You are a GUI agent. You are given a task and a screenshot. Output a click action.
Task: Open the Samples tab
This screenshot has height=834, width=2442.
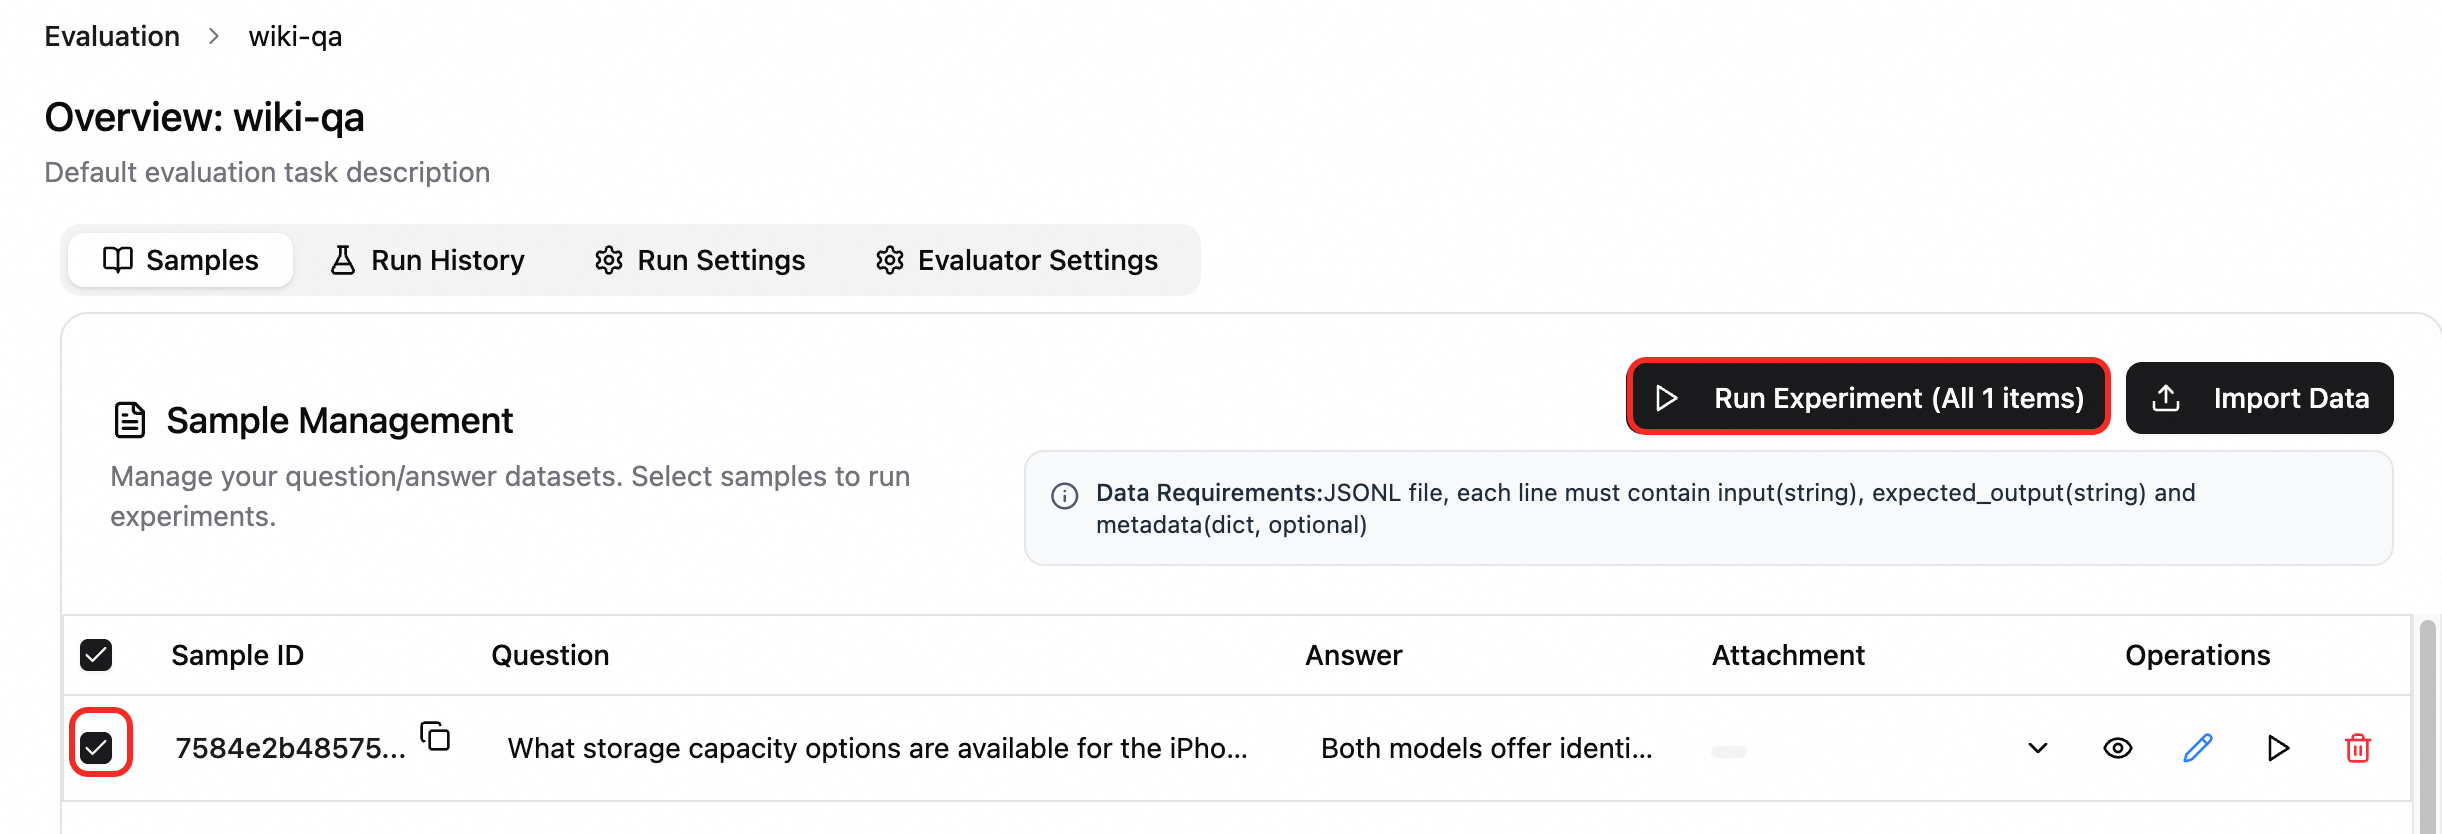(181, 260)
